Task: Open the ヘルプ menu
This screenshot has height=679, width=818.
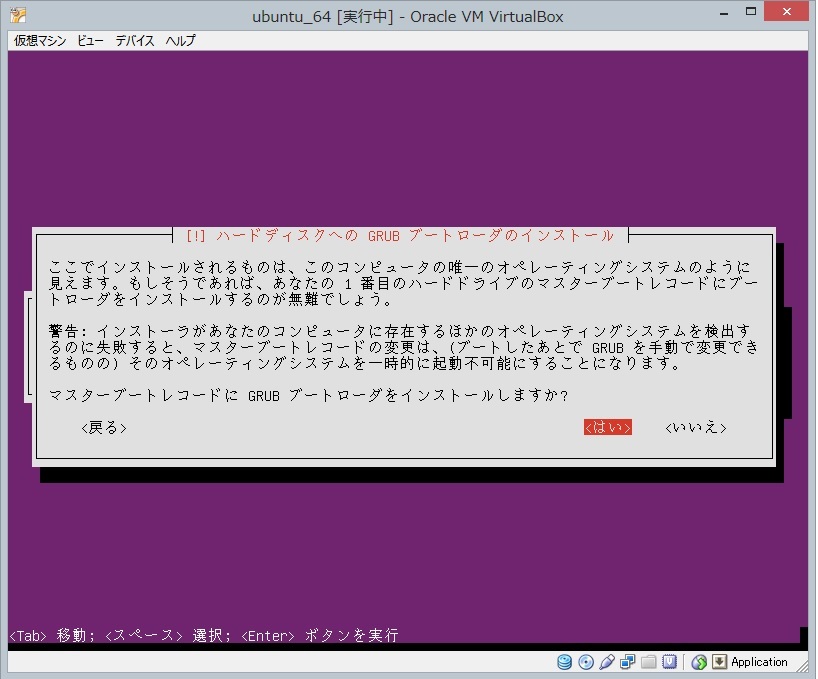Action: (181, 41)
